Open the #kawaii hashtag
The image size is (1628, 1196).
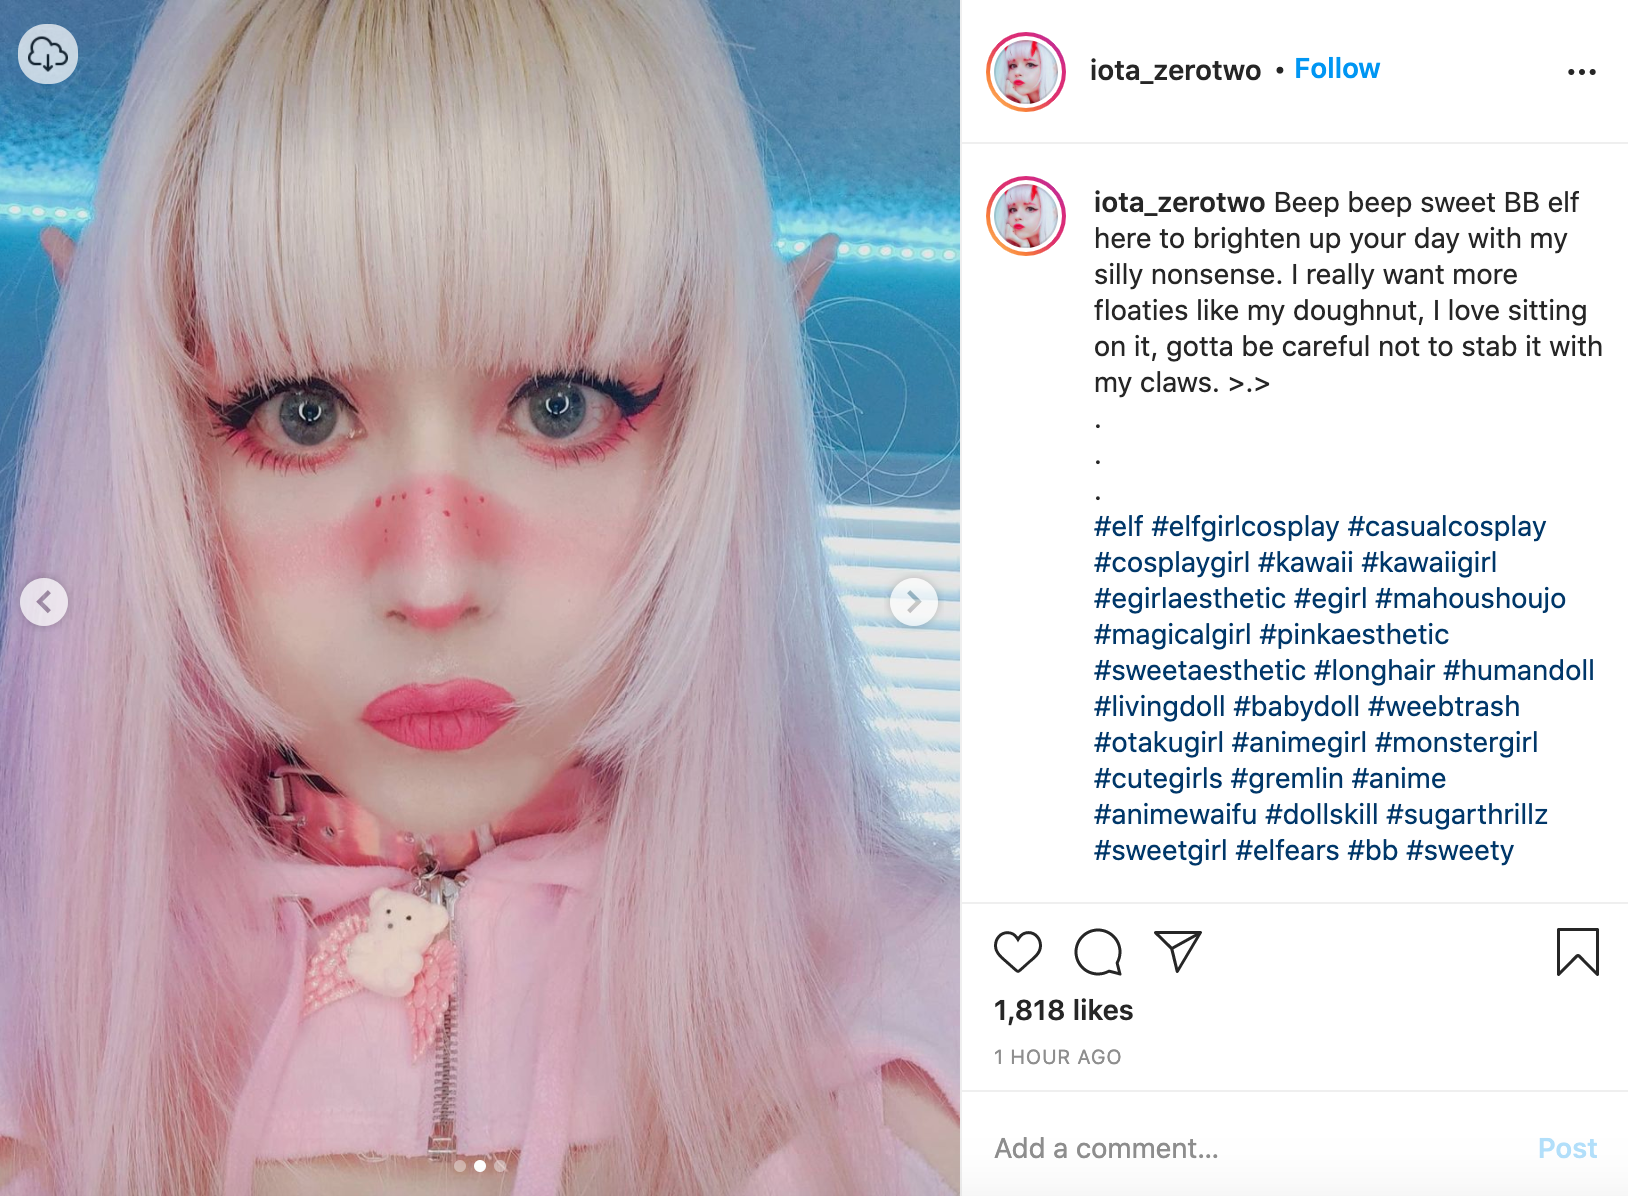[1305, 562]
